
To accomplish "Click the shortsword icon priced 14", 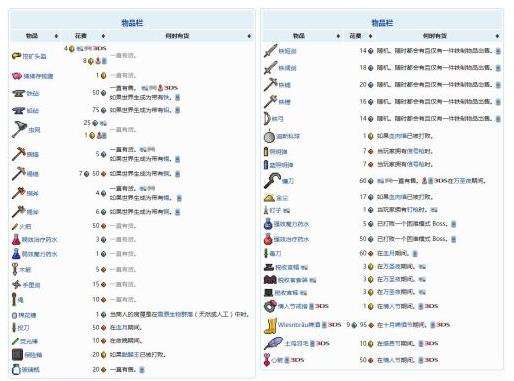I will click(x=270, y=51).
